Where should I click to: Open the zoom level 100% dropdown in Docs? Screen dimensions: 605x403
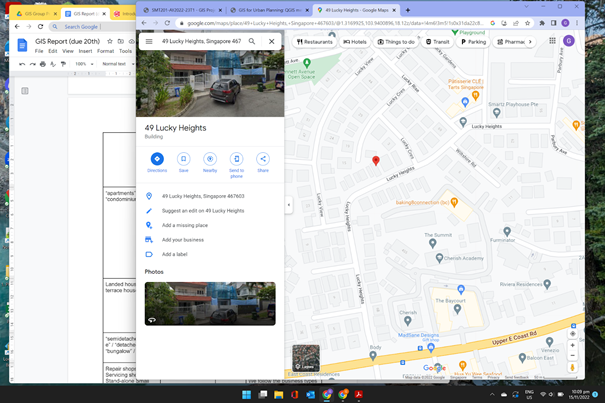pos(84,64)
